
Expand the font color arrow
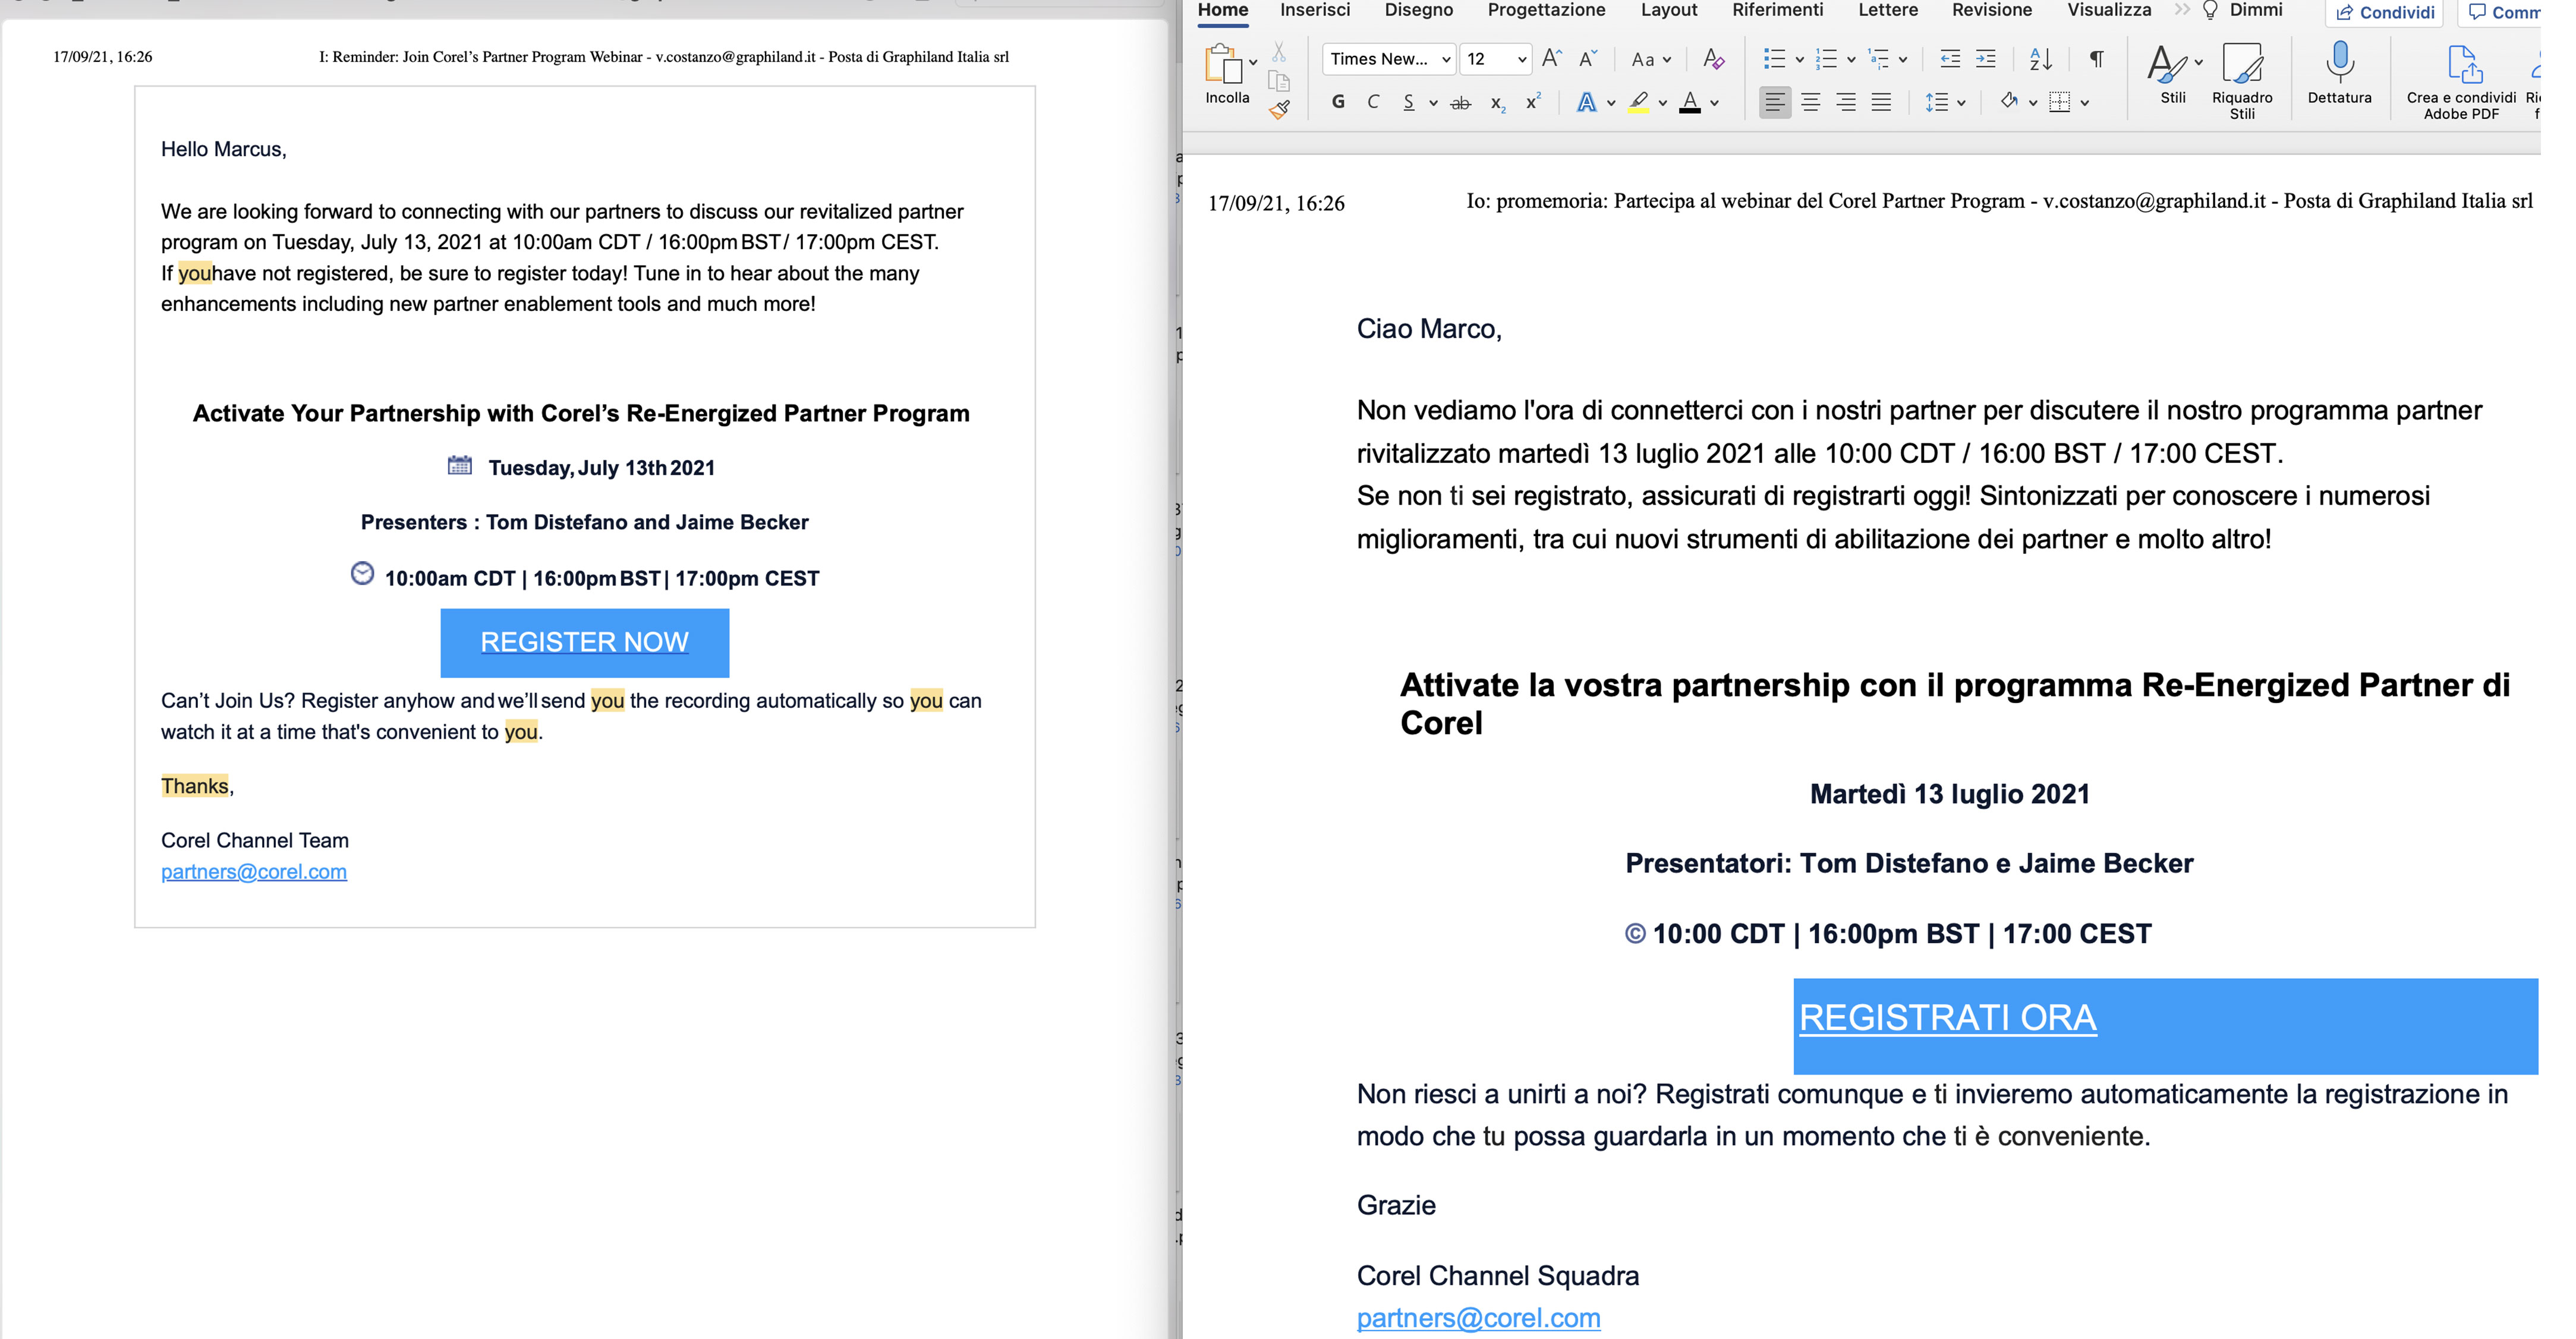click(x=1714, y=103)
